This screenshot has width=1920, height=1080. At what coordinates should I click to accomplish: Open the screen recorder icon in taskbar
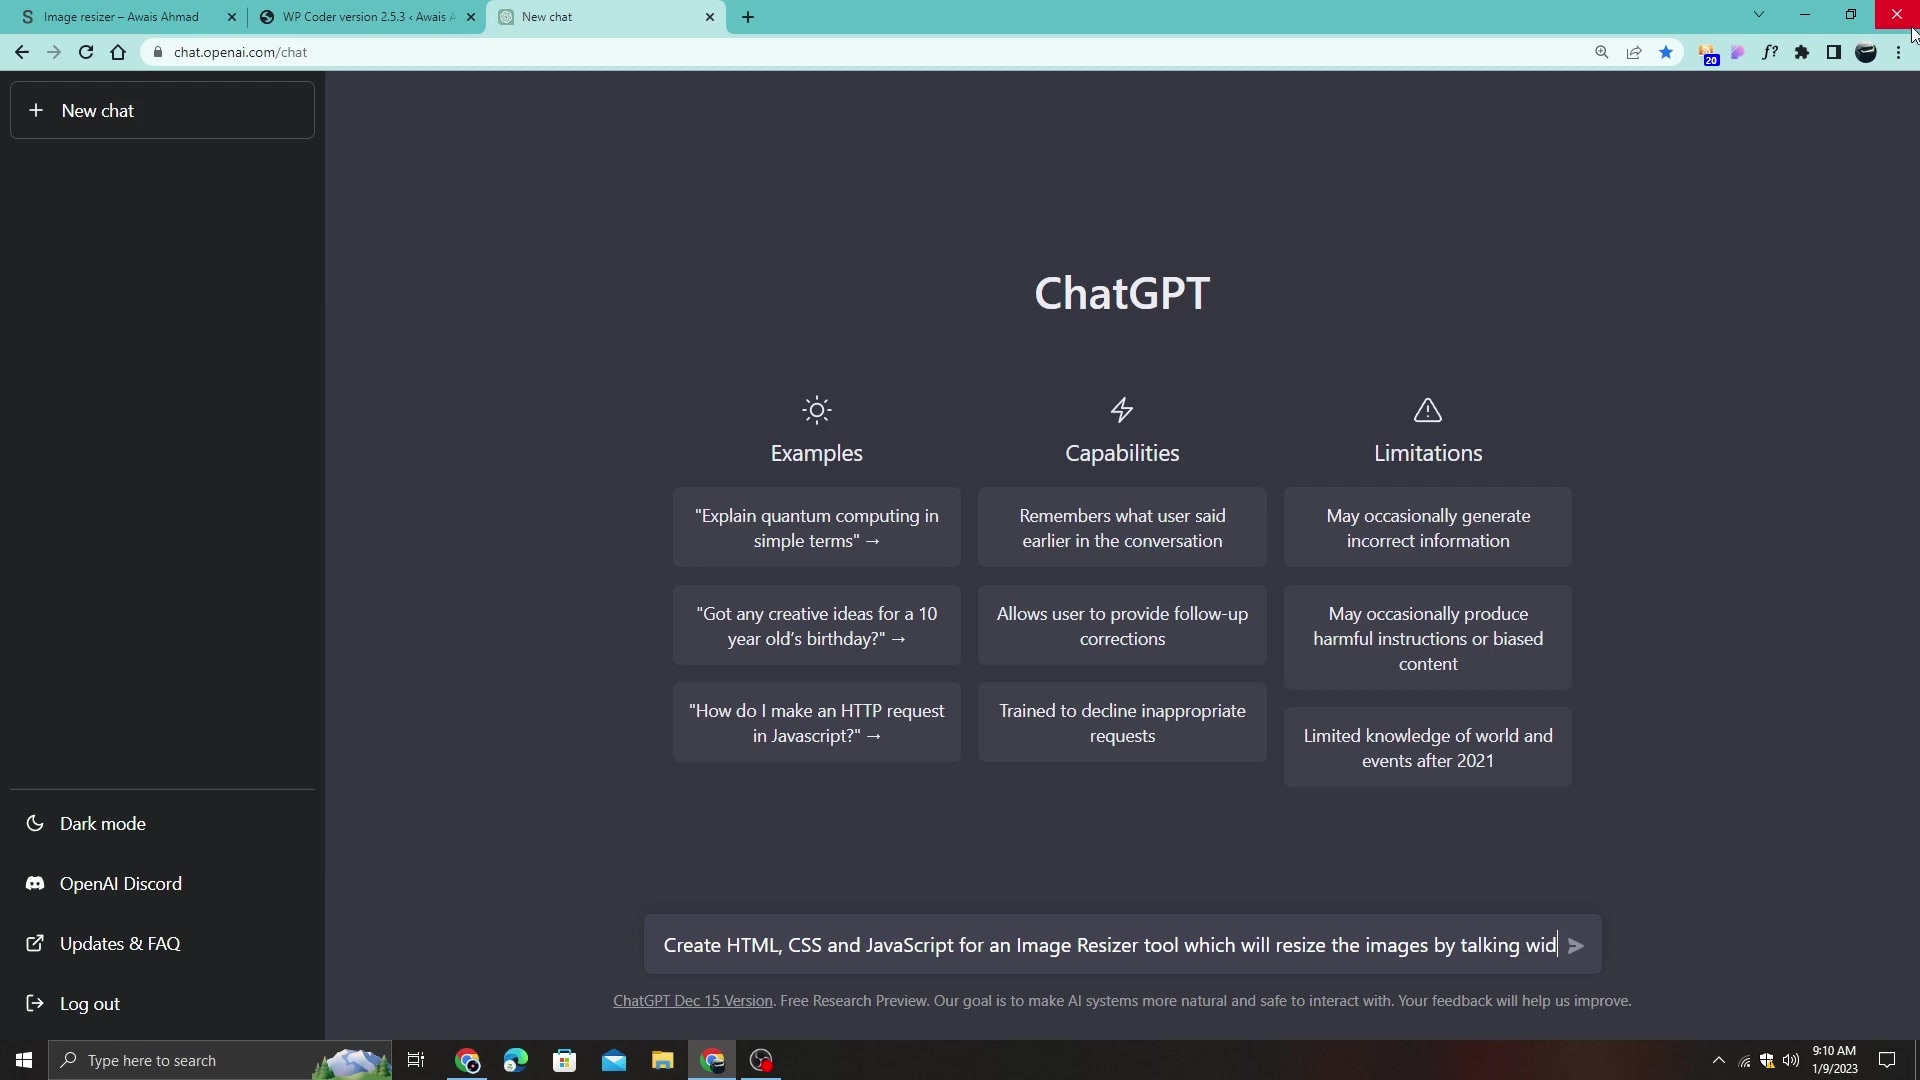(761, 1060)
